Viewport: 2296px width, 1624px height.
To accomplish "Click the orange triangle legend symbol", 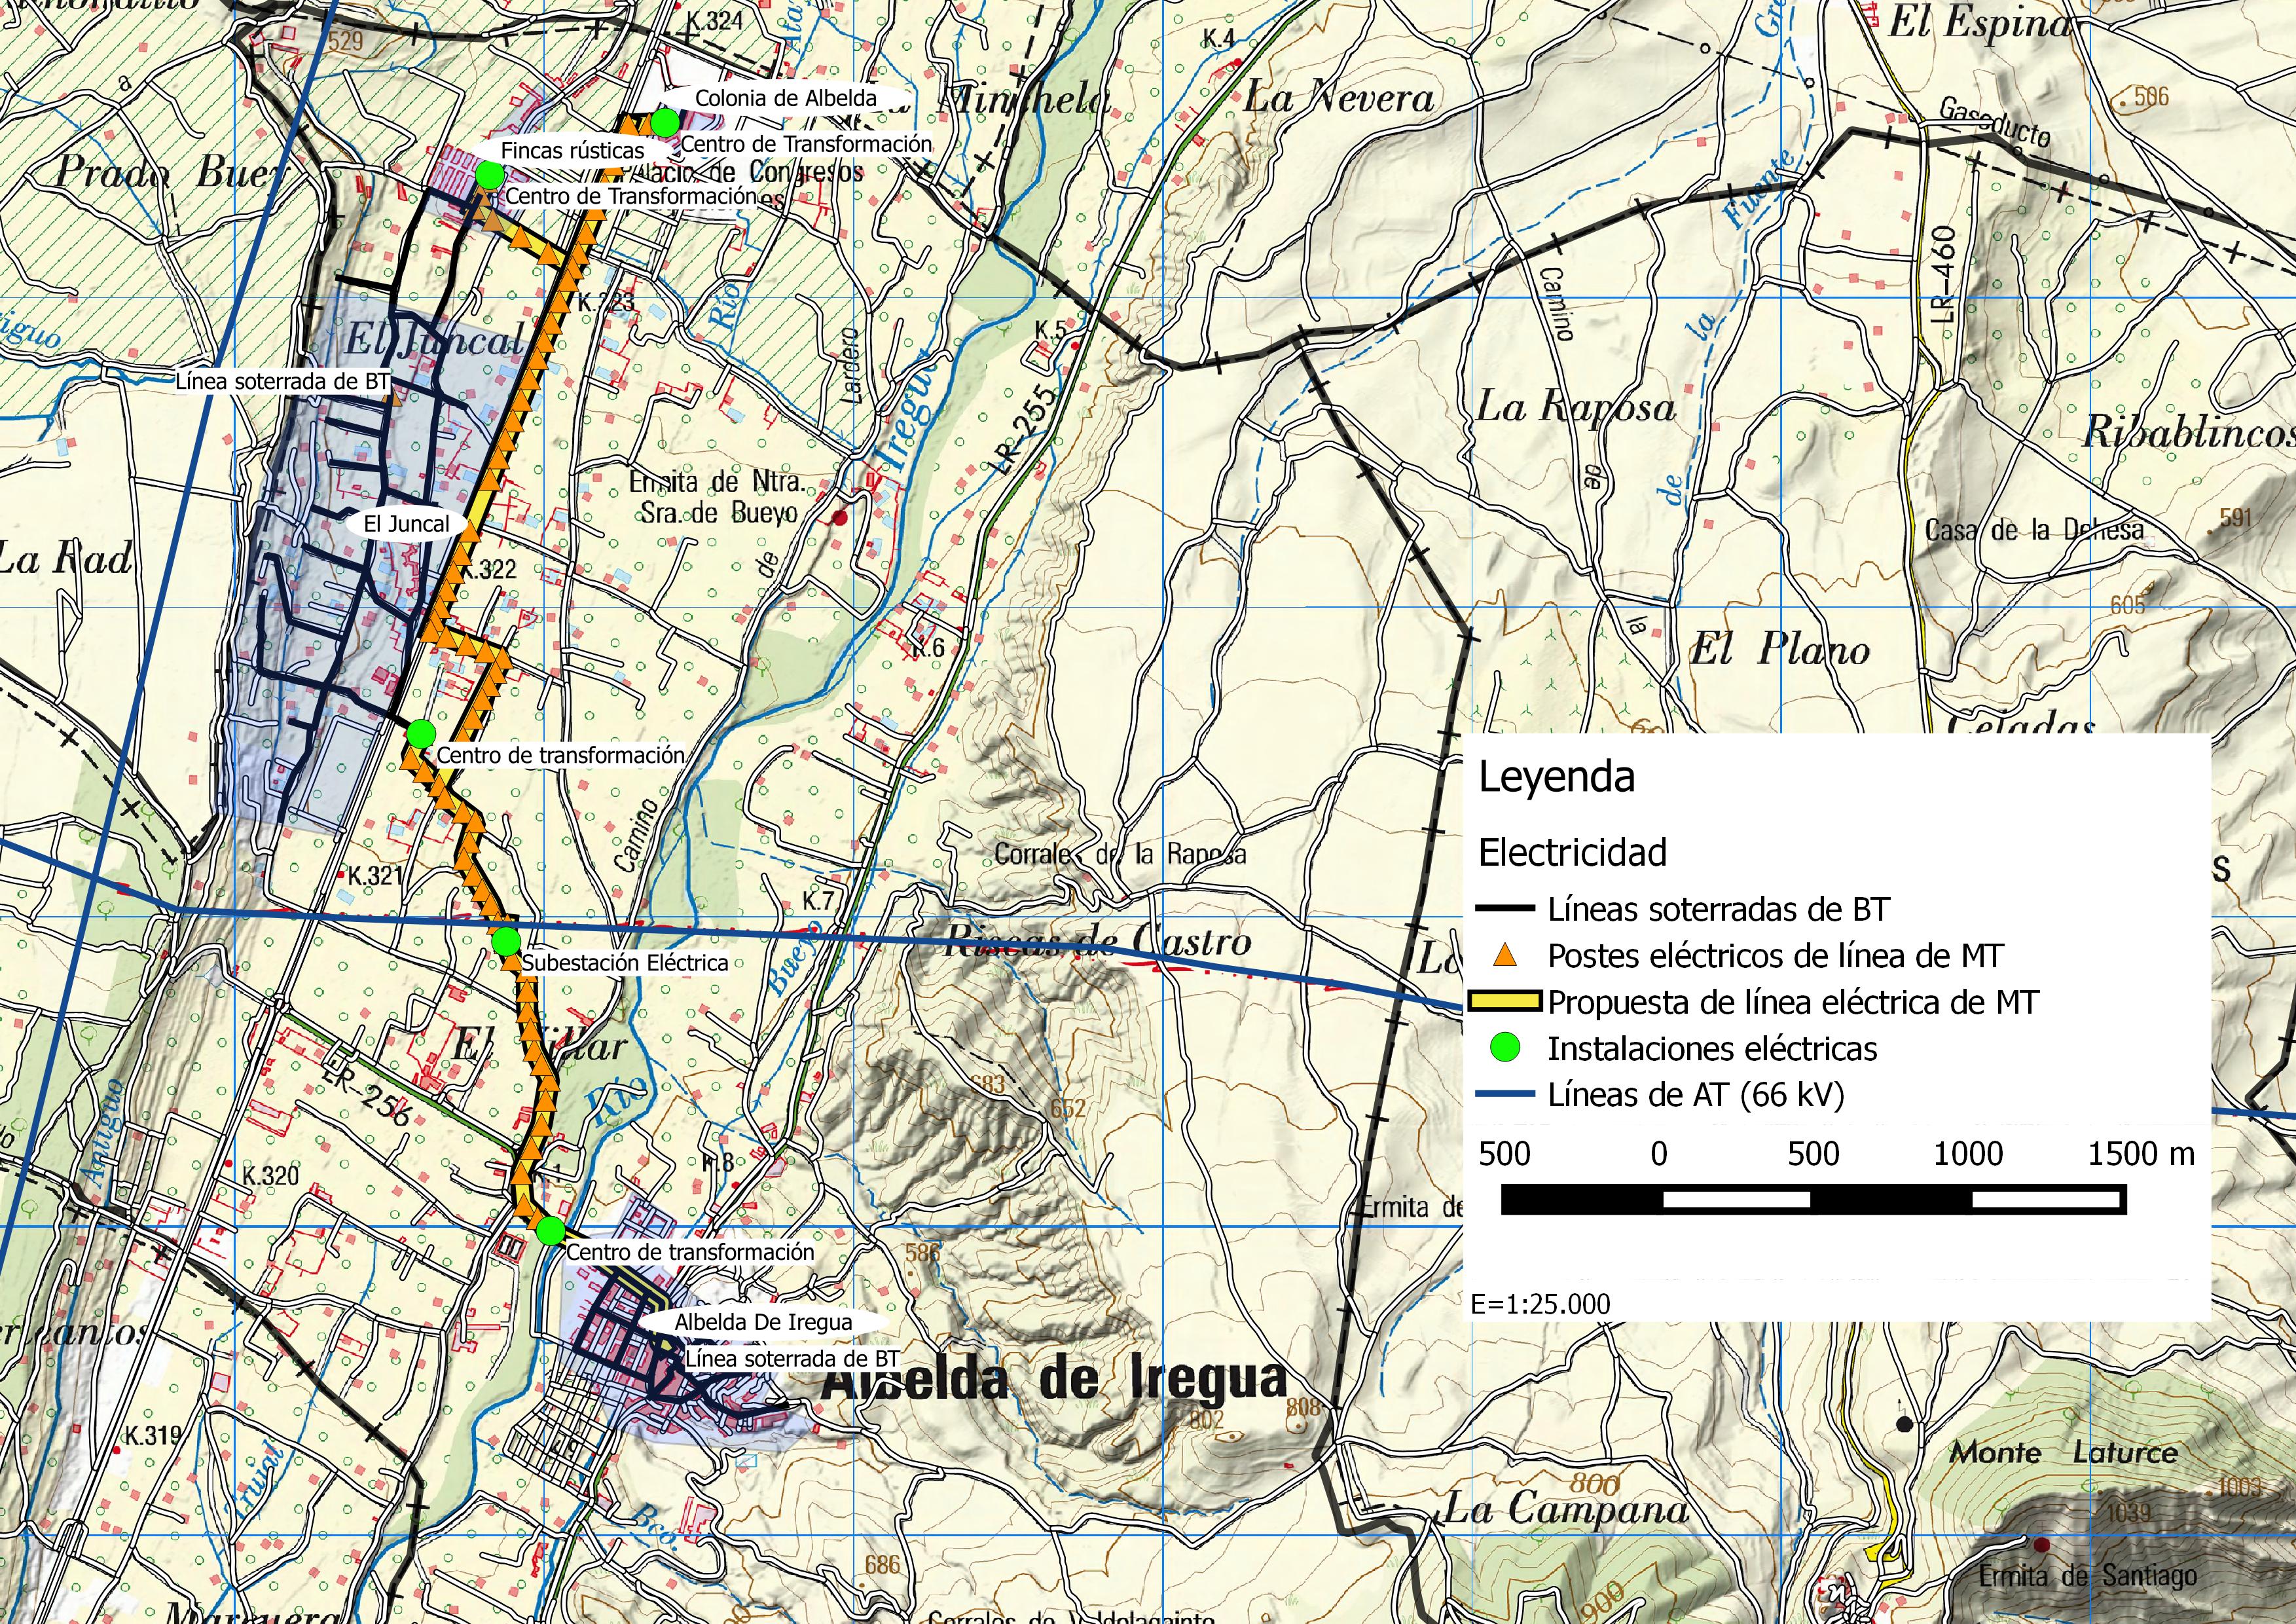I will pyautogui.click(x=1505, y=955).
